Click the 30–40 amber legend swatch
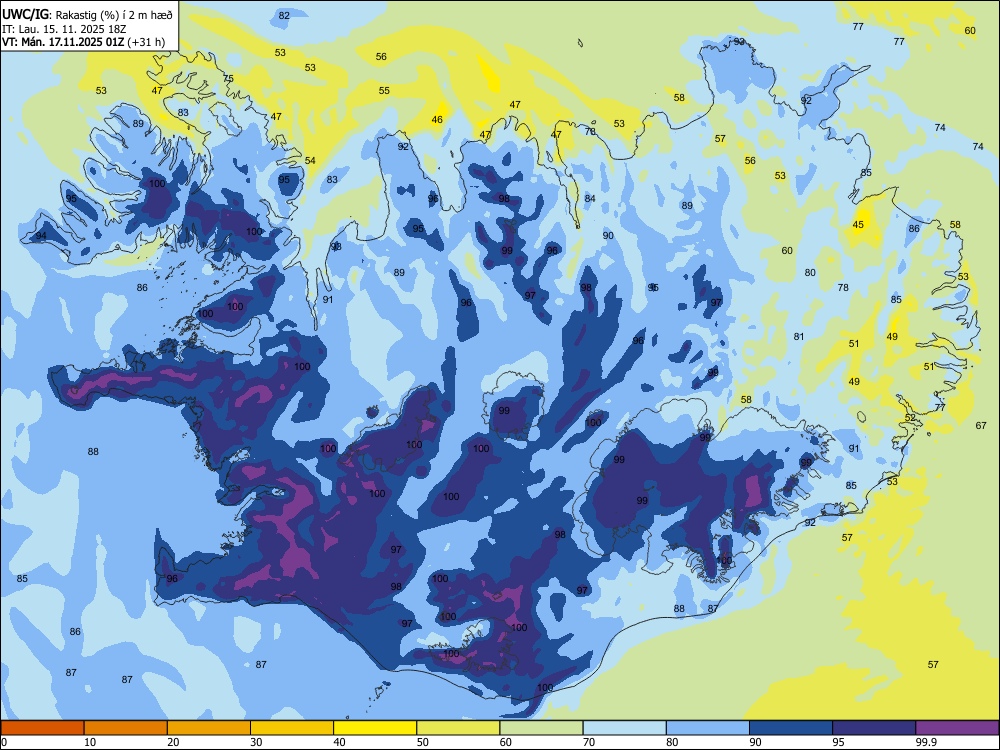1000x750 pixels. coord(292,728)
